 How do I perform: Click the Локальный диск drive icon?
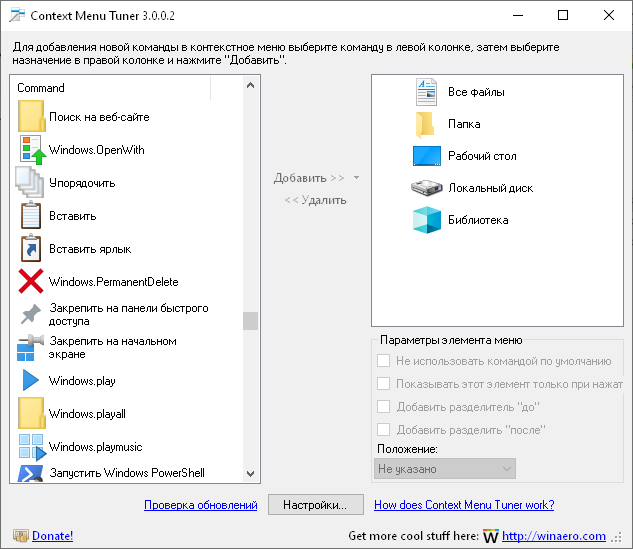click(427, 188)
